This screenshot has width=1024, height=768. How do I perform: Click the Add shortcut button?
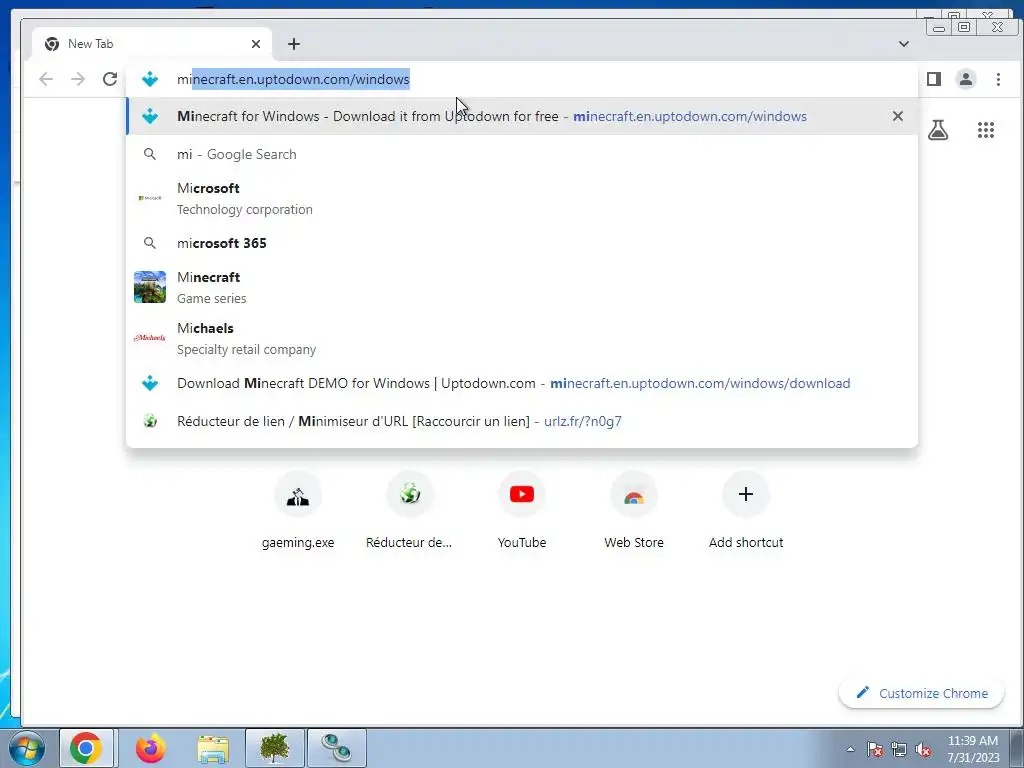click(x=746, y=510)
